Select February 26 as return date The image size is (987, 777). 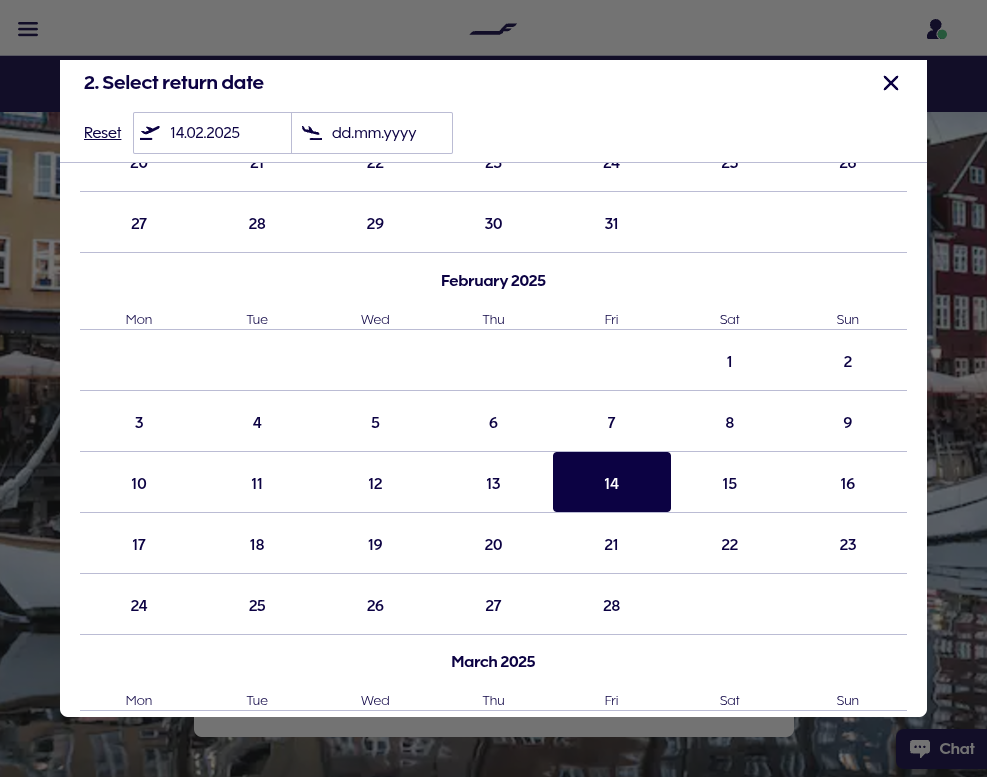pyautogui.click(x=375, y=606)
